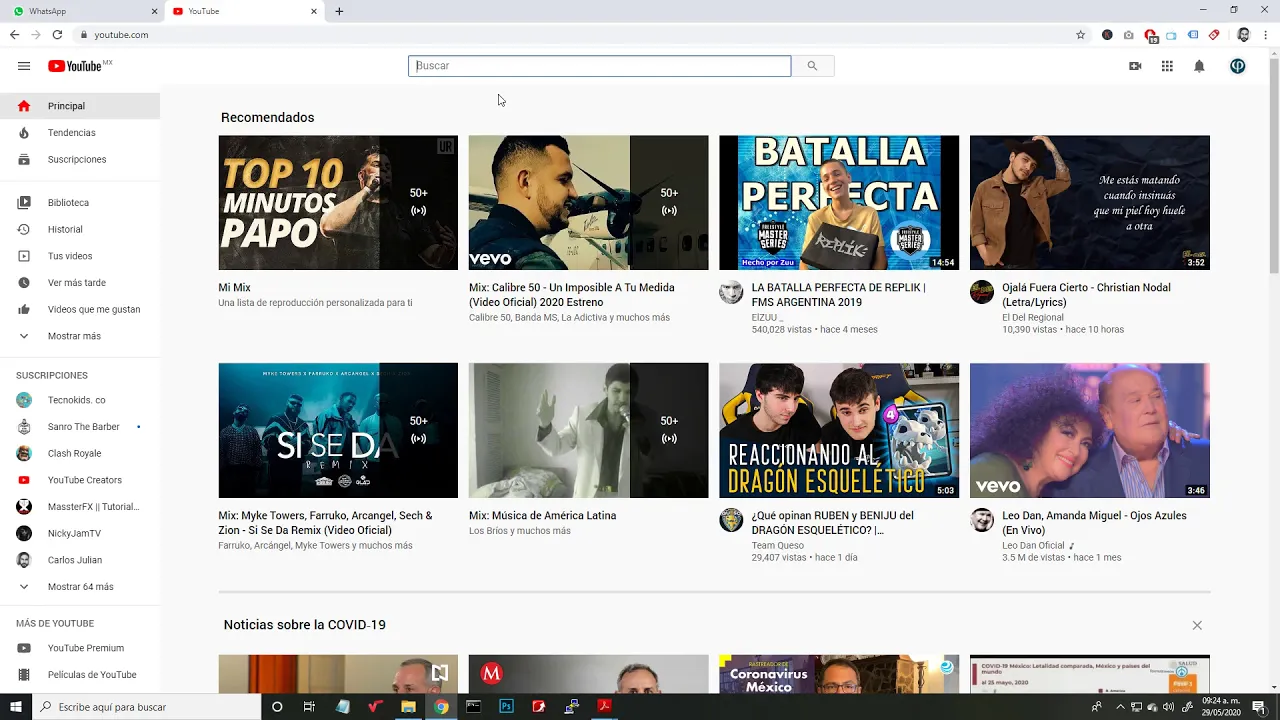1280x720 pixels.
Task: Open the Sanro The Barber channel
Action: pyautogui.click(x=80, y=427)
